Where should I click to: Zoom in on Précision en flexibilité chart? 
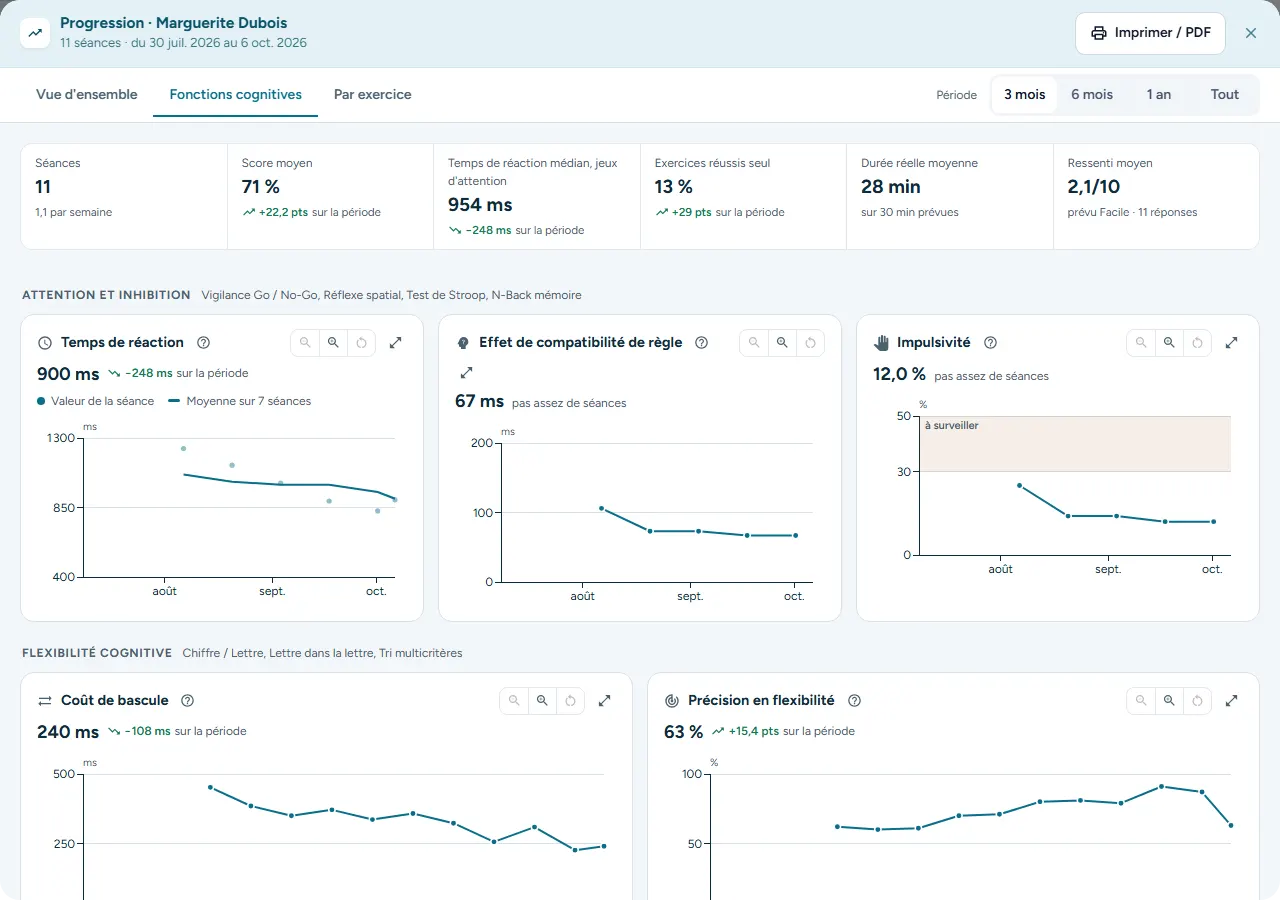[x=1169, y=701]
